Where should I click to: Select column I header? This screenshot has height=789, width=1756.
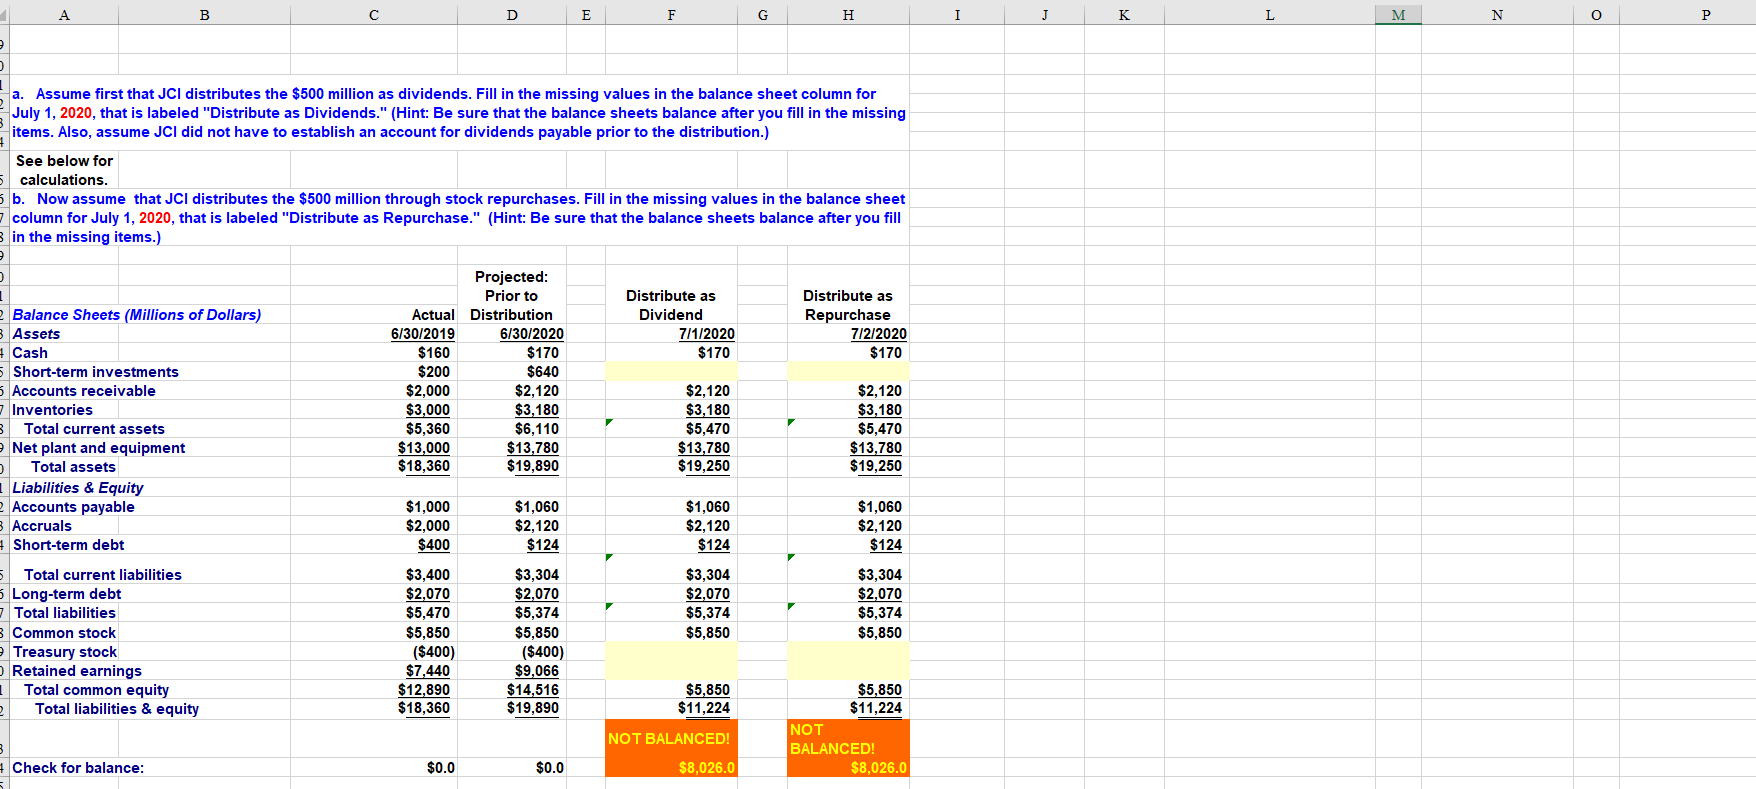coord(957,14)
